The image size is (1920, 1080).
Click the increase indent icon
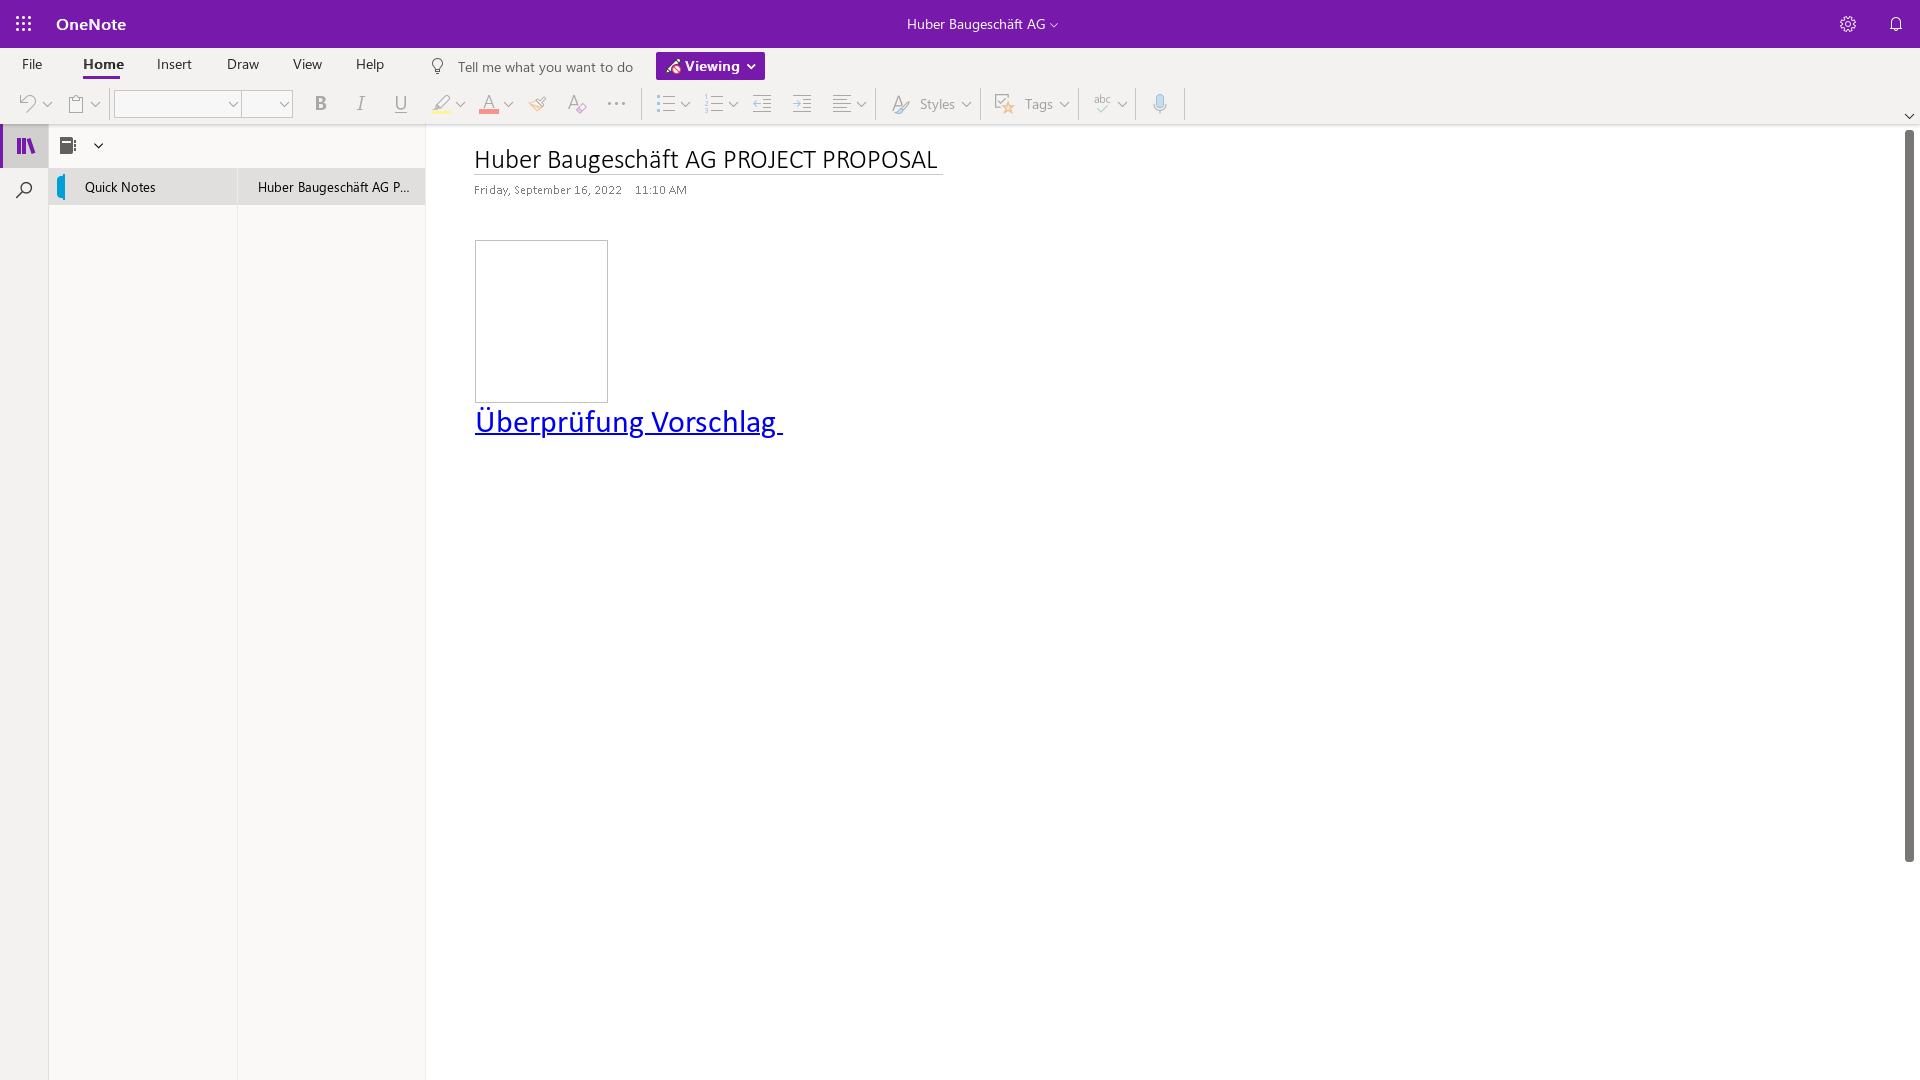802,104
